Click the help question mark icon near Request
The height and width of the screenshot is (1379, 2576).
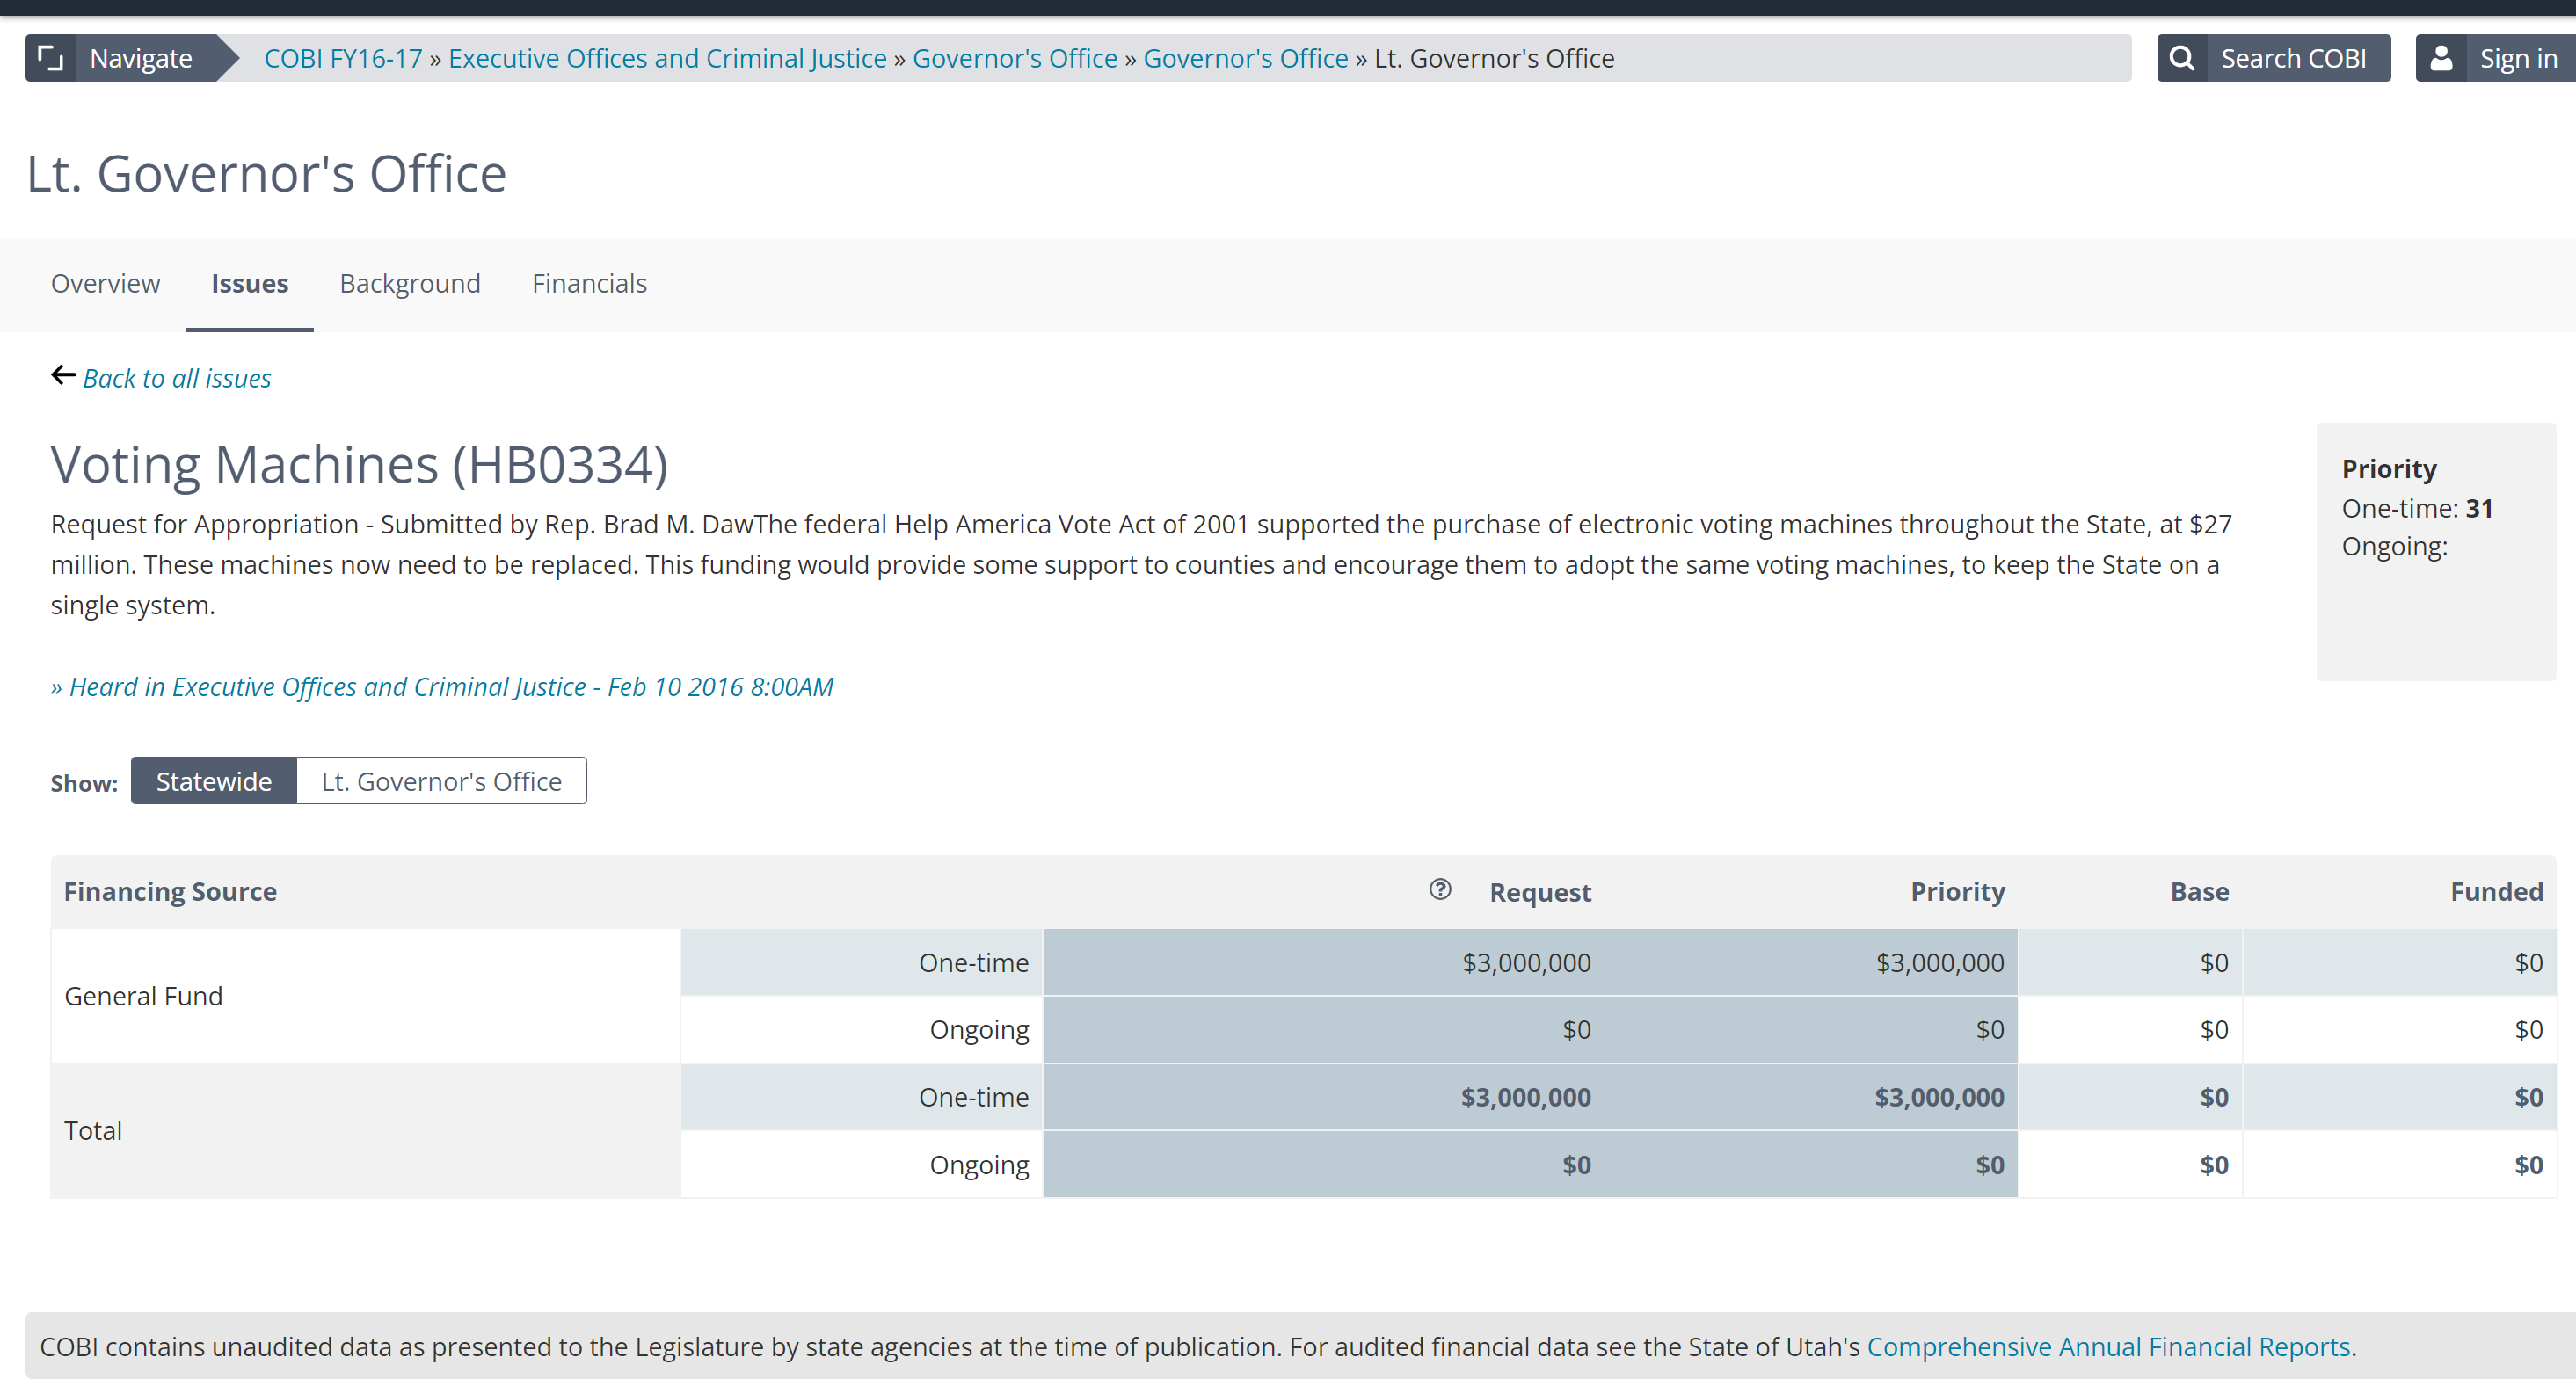1440,889
